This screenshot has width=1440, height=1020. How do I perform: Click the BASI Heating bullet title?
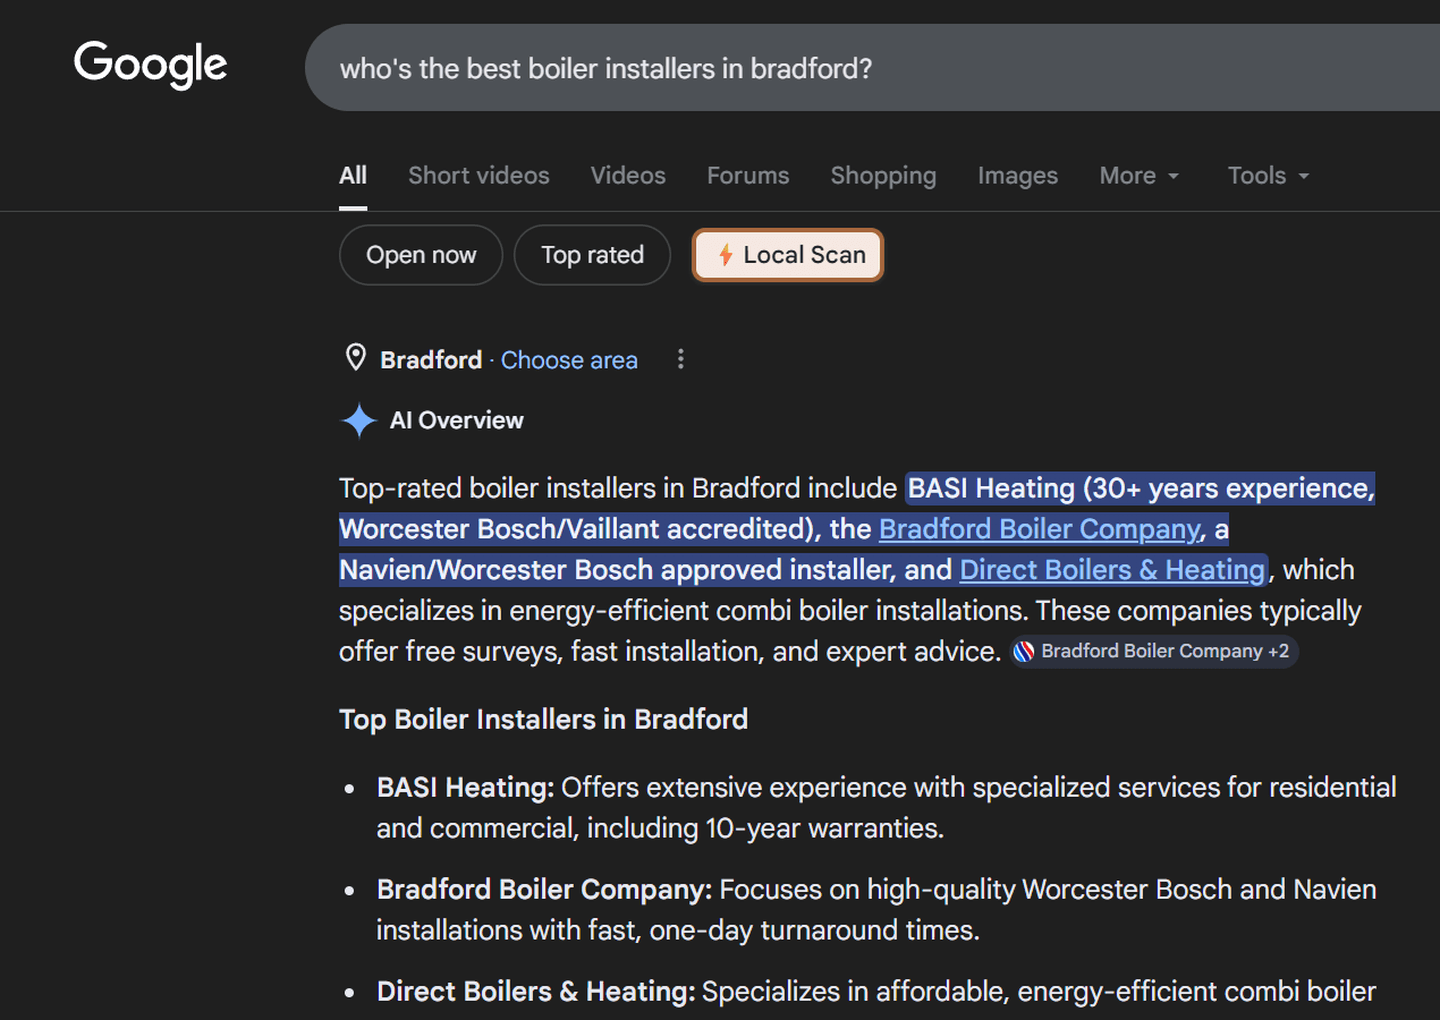pos(465,788)
